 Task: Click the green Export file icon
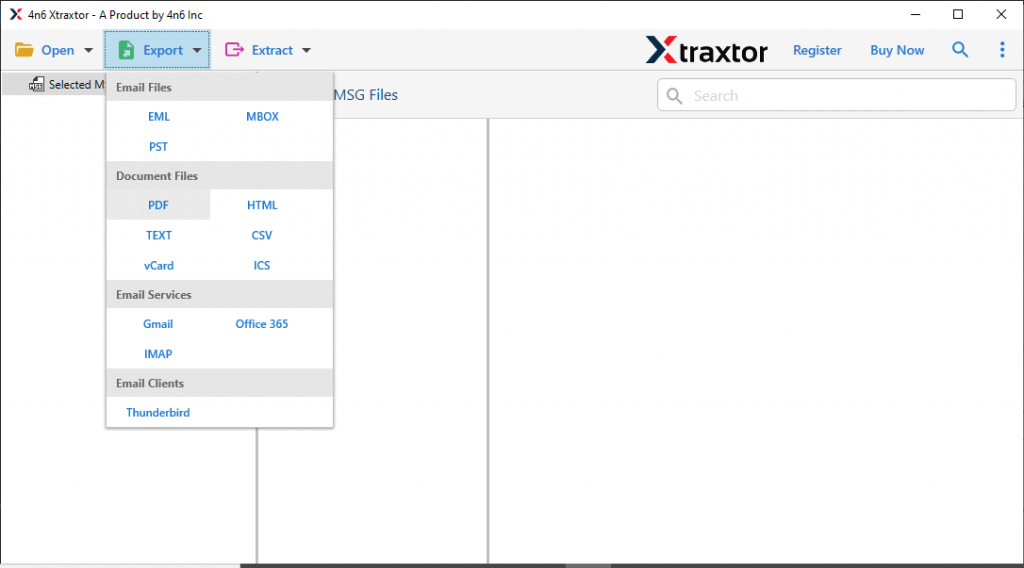pos(126,50)
